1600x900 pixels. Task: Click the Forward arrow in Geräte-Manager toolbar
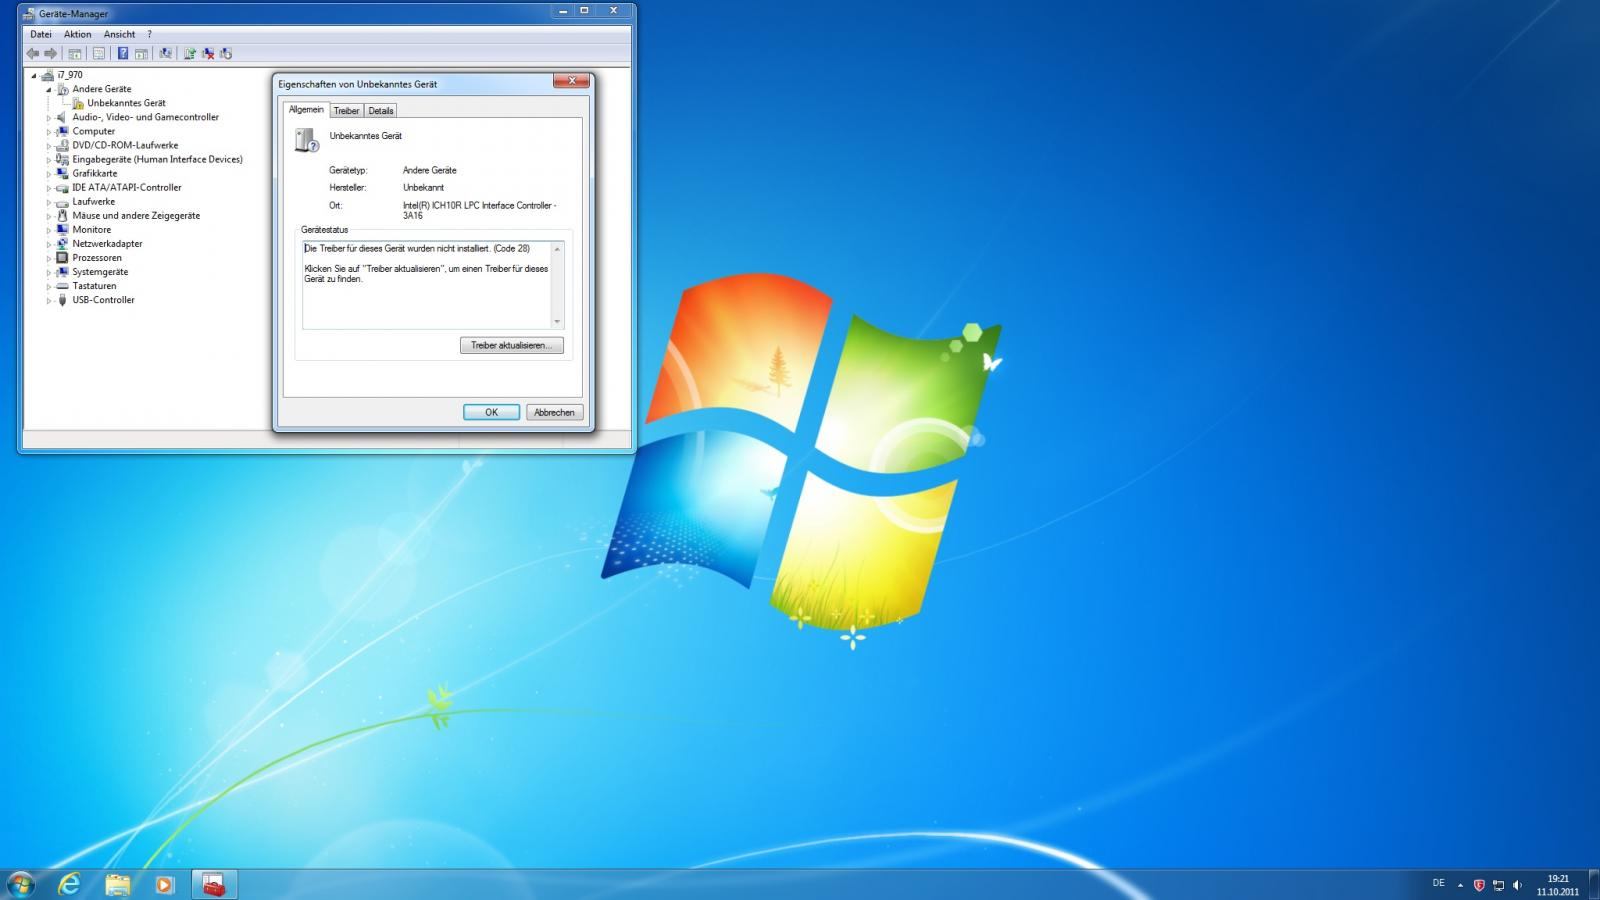point(50,53)
